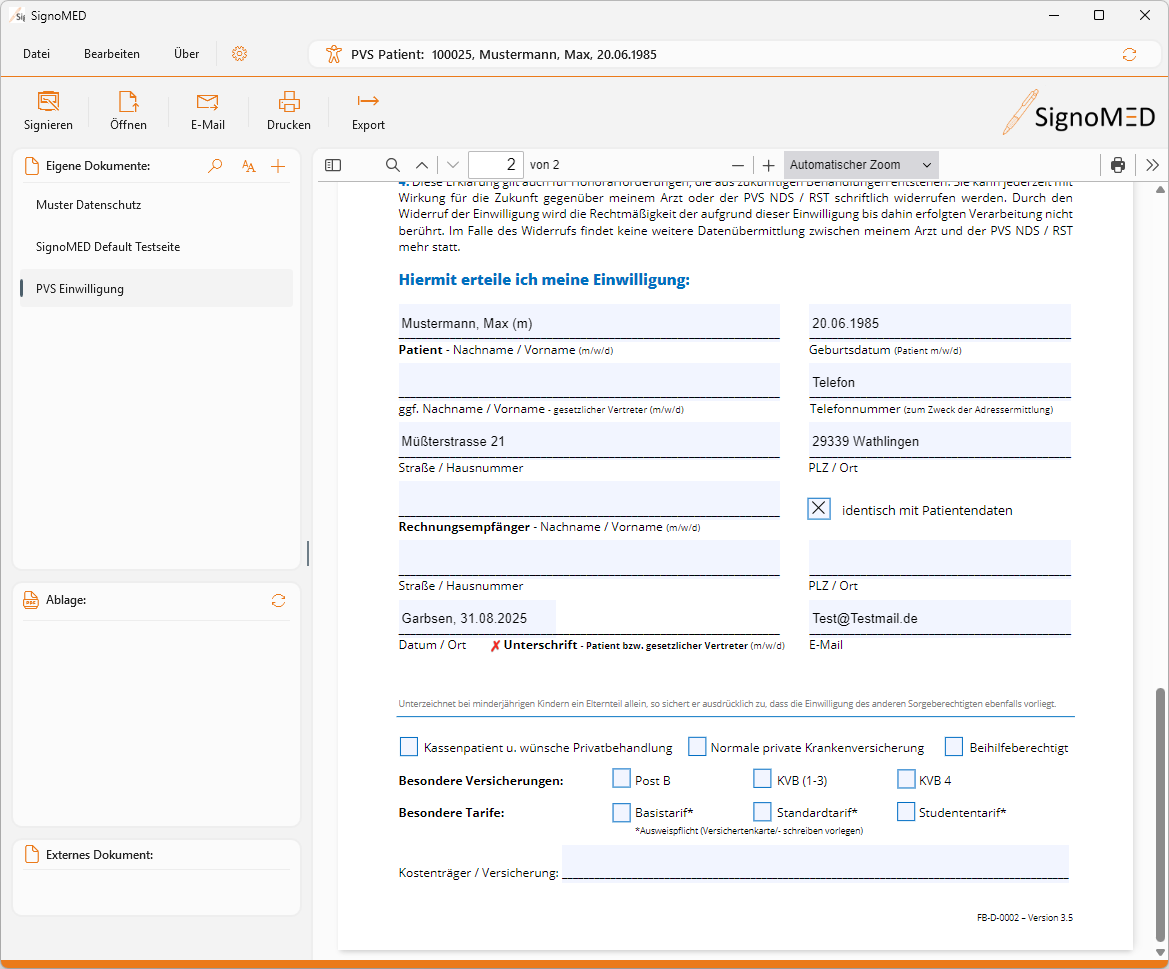Viewport: 1169px width, 969px height.
Task: Click the Geburtsdatum field 20.06.1985
Action: point(940,322)
